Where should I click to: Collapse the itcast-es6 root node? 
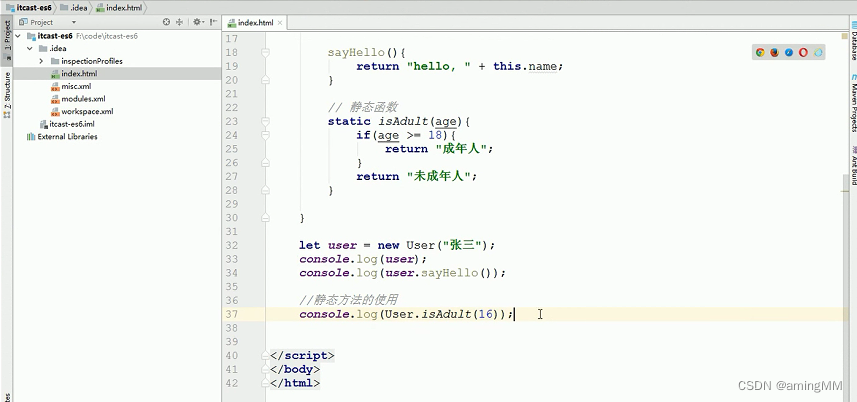tap(18, 36)
